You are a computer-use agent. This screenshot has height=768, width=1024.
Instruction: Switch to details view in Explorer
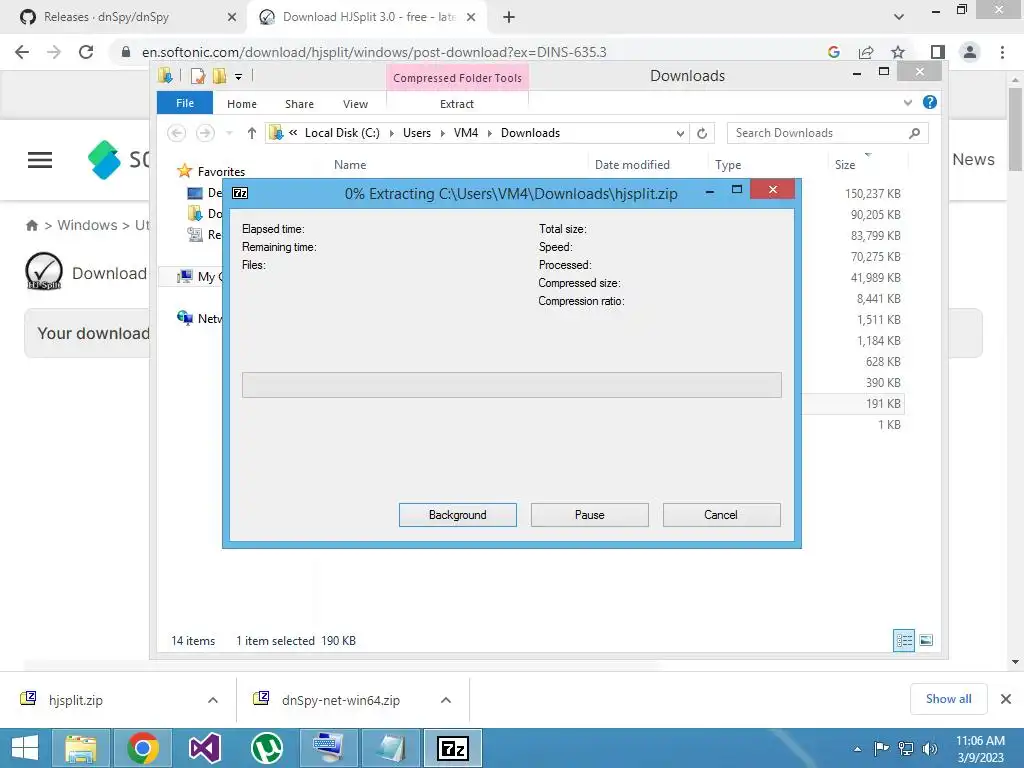(904, 640)
